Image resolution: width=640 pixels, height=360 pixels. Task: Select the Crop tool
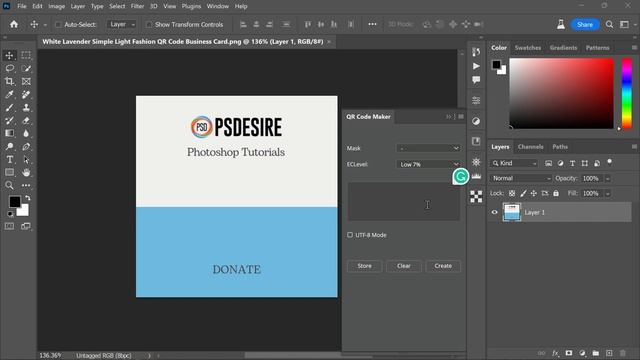pyautogui.click(x=9, y=81)
